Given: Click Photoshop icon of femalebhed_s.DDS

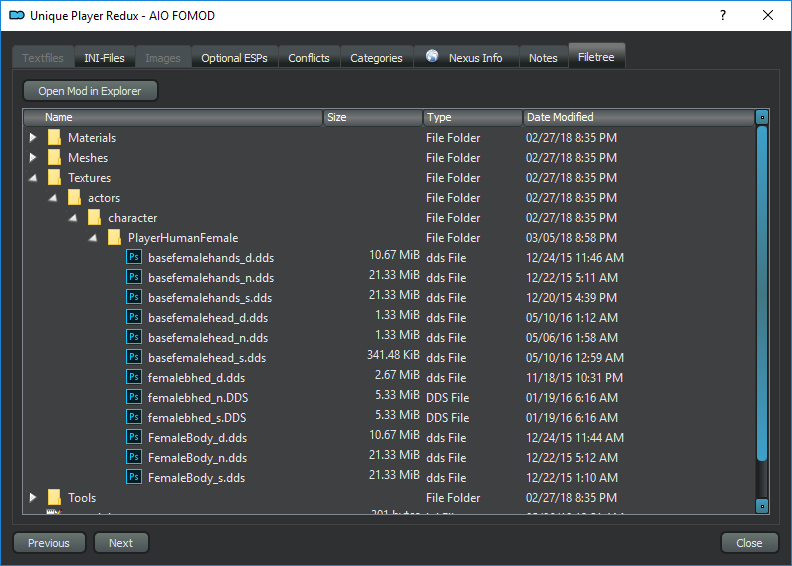Looking at the screenshot, I should point(134,417).
